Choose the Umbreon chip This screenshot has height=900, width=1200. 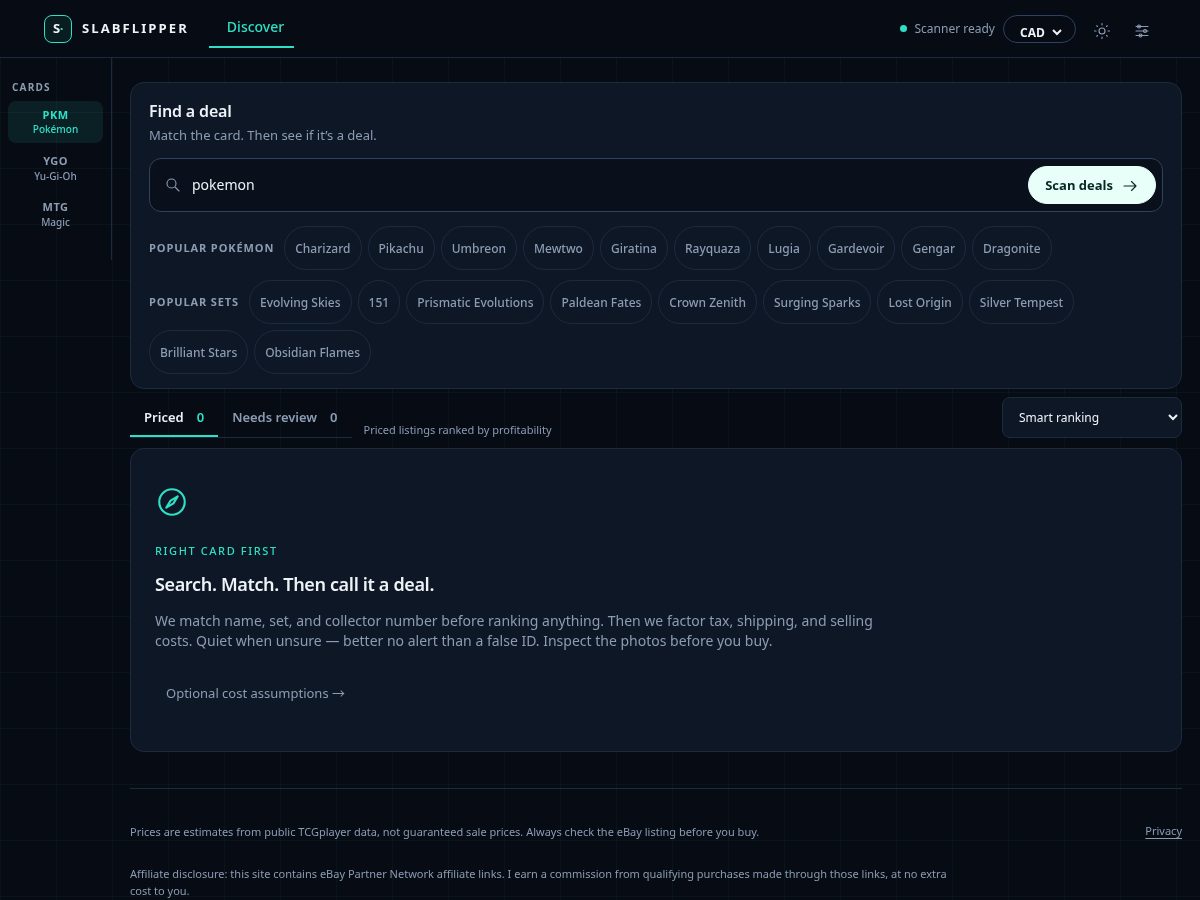478,248
